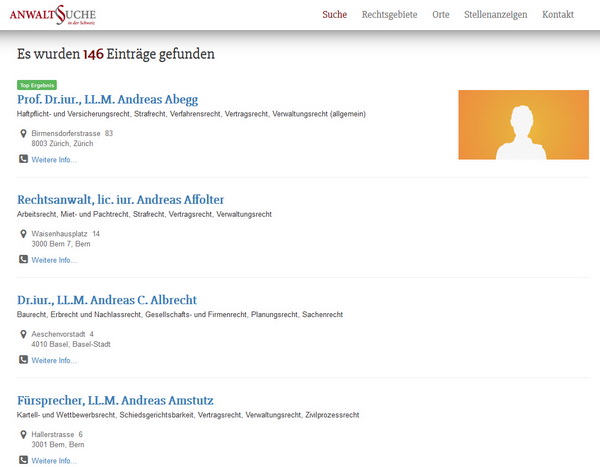Open Weitere Info for Andreas Amstutz
This screenshot has width=600, height=467.
[54, 461]
